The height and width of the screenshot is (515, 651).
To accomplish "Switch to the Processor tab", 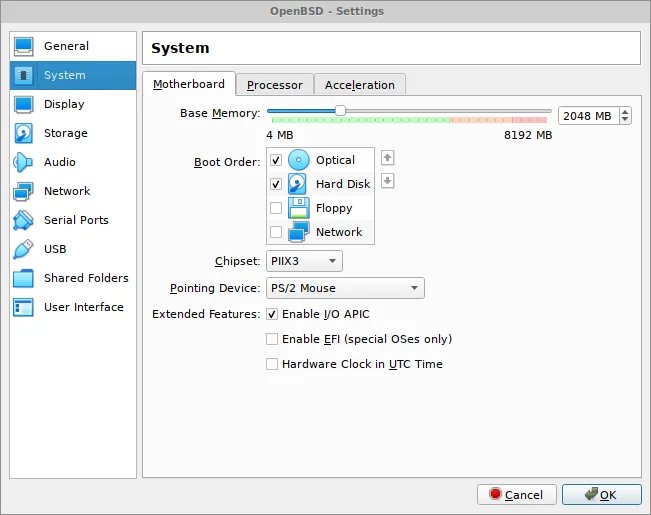I will [x=275, y=85].
